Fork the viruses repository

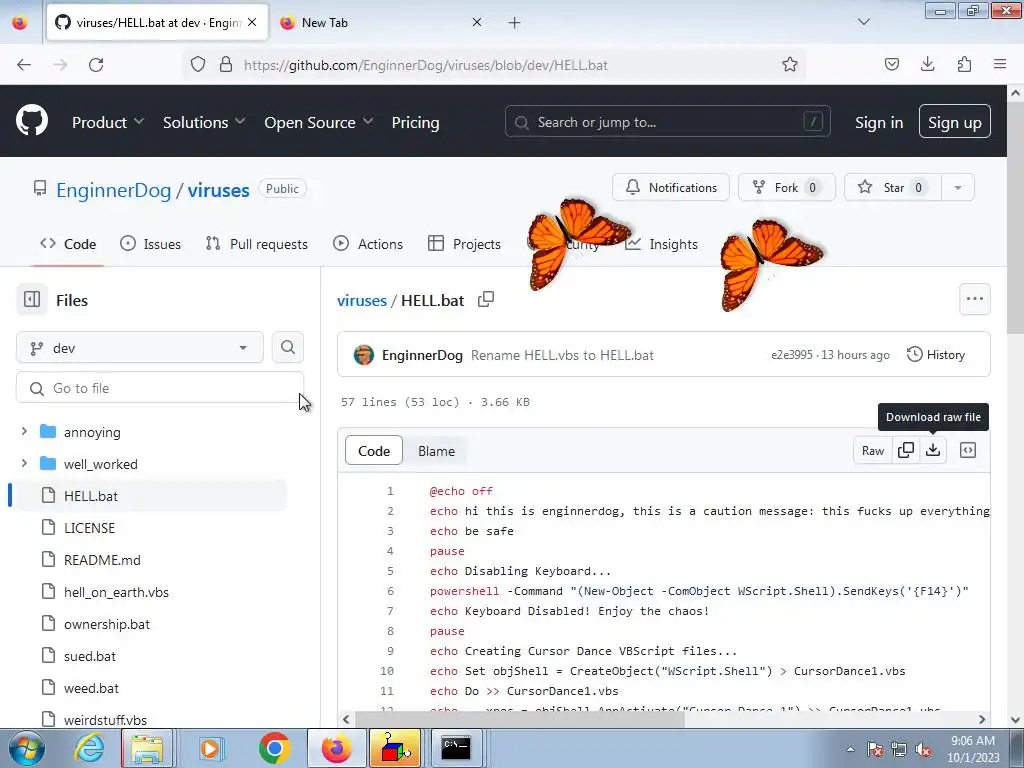point(786,187)
